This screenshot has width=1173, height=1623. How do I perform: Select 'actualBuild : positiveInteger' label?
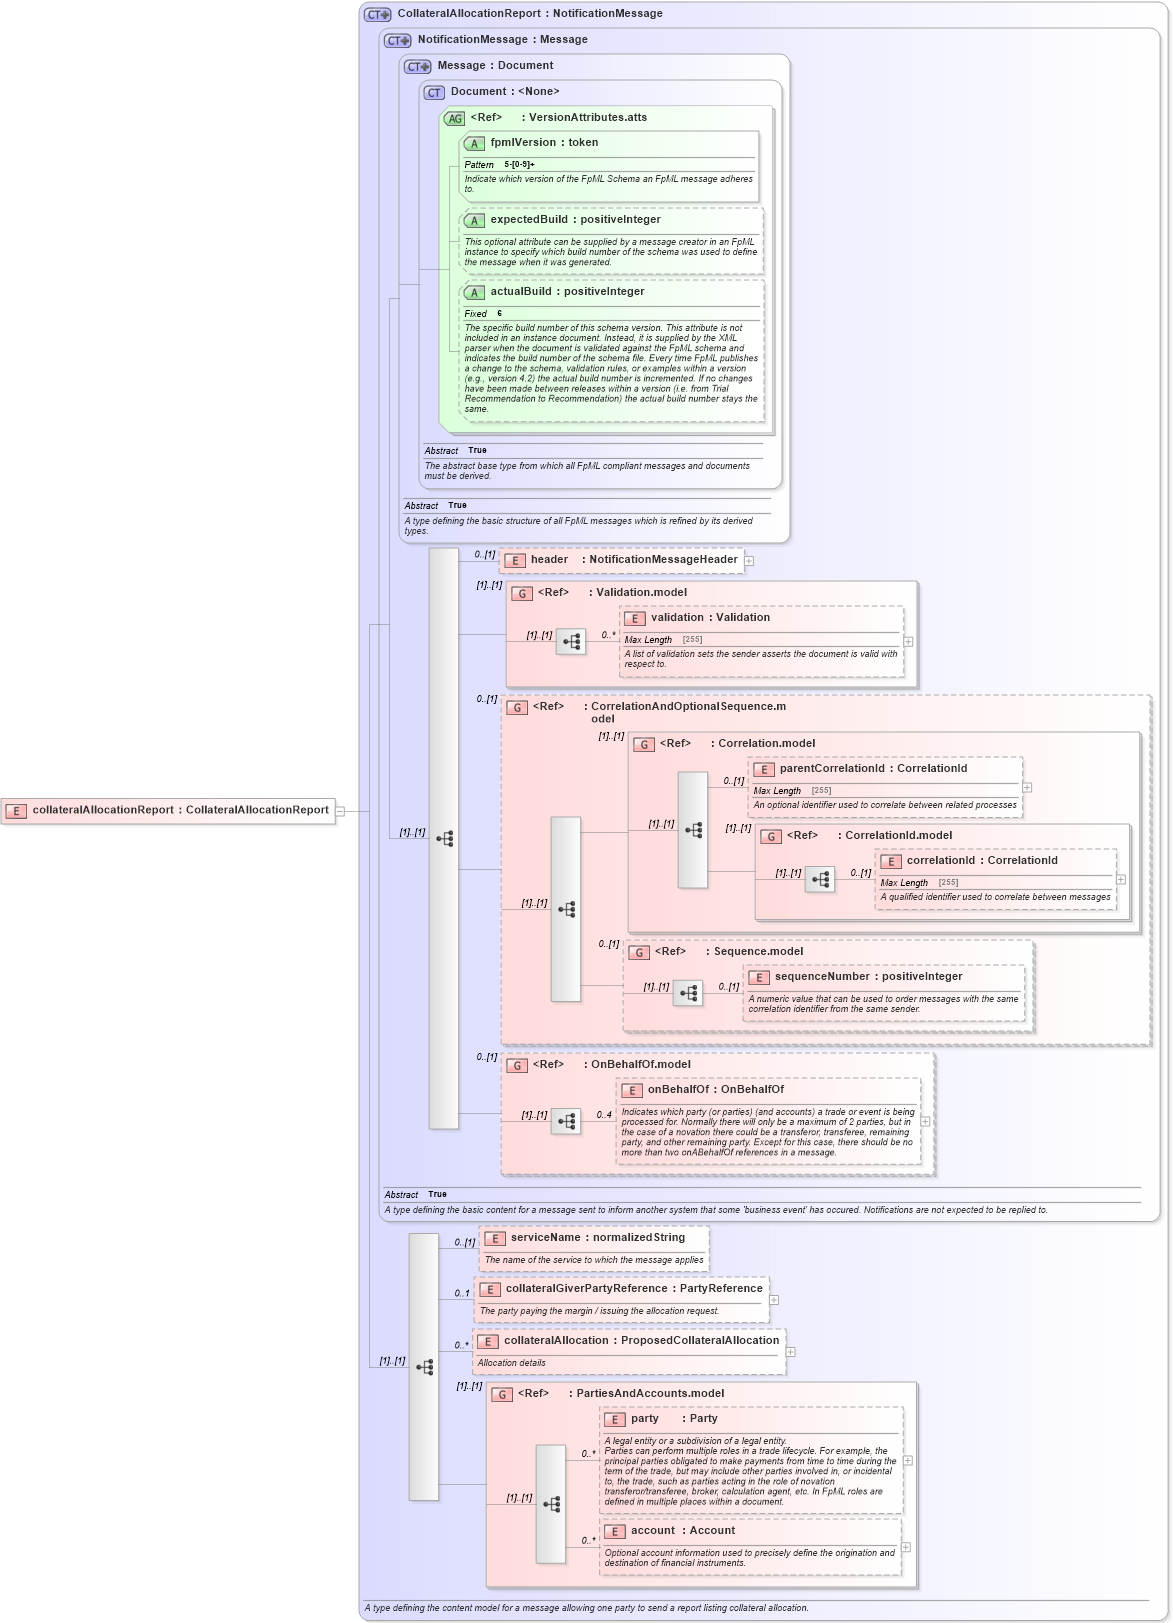point(567,292)
